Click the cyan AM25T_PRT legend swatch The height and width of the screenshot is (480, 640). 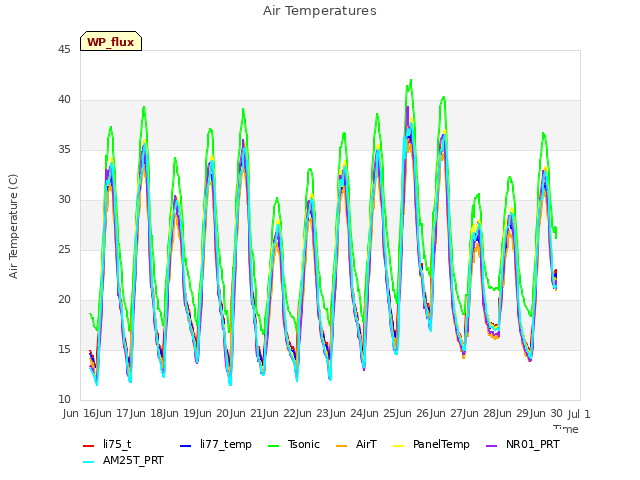click(x=89, y=462)
